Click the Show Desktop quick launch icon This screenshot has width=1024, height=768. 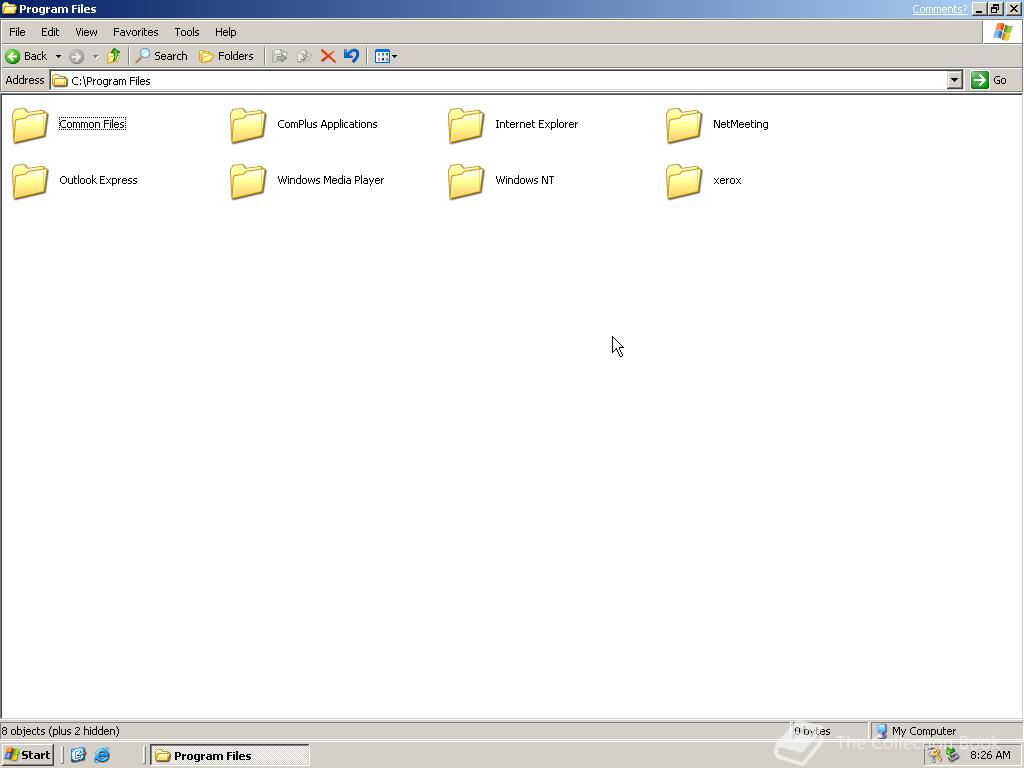pyautogui.click(x=78, y=755)
